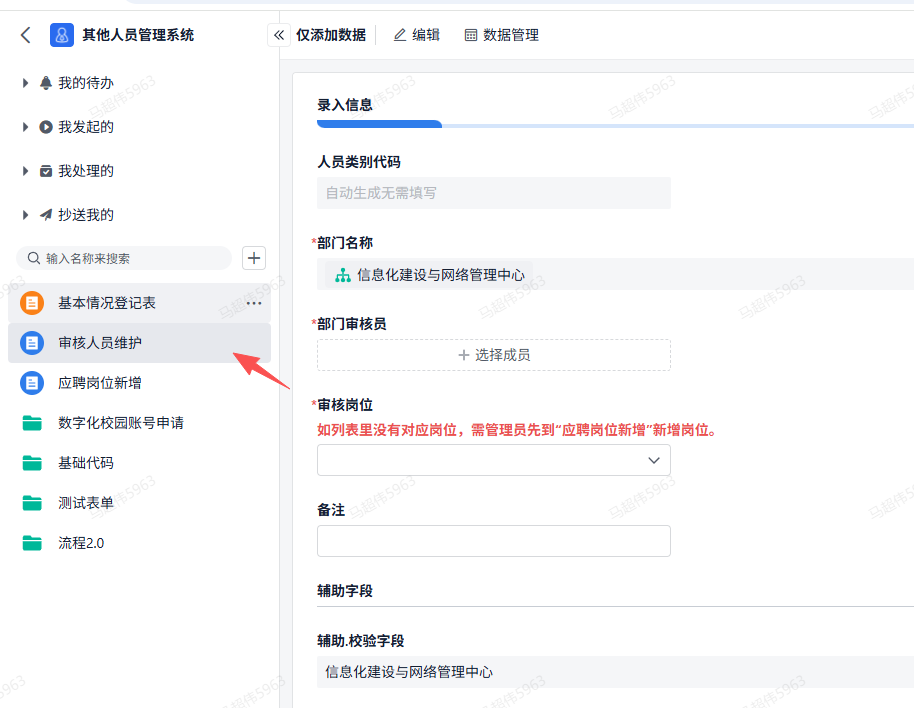The image size is (914, 708).
Task: Click the 选择成员 button
Action: tap(493, 354)
